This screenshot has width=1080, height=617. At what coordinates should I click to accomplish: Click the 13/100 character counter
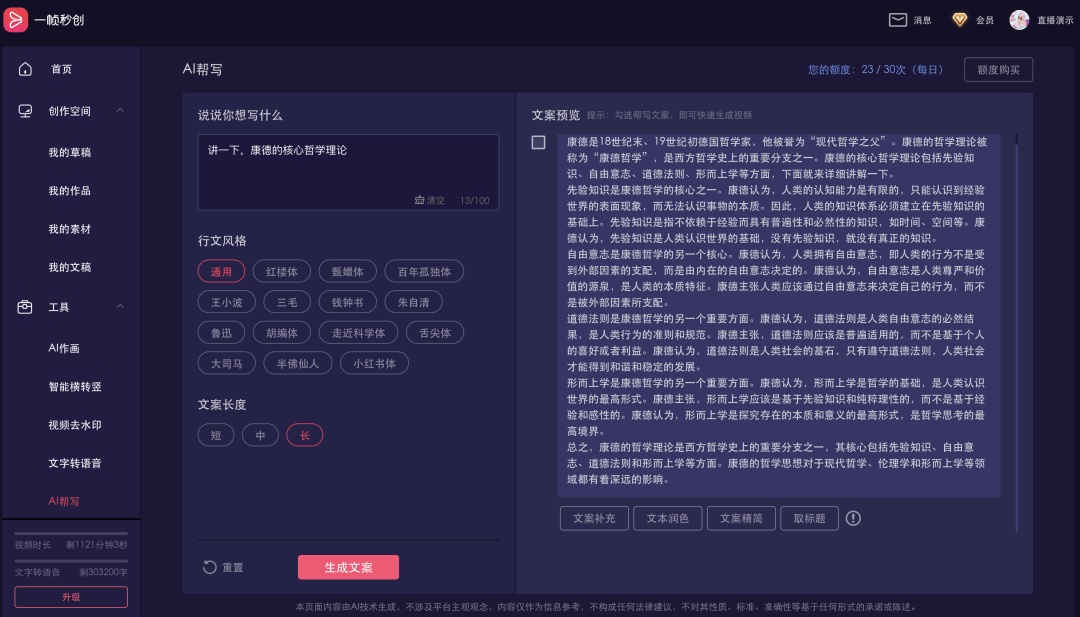click(x=475, y=200)
